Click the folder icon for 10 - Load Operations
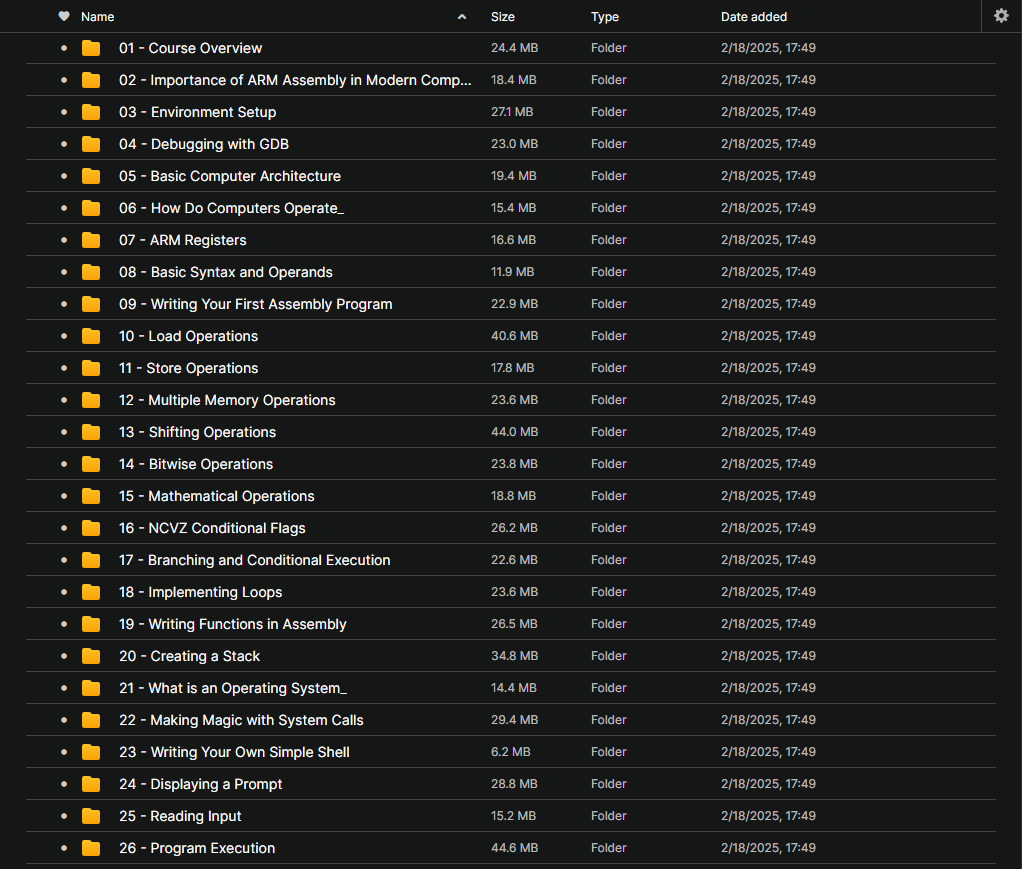1022x869 pixels. pos(91,336)
